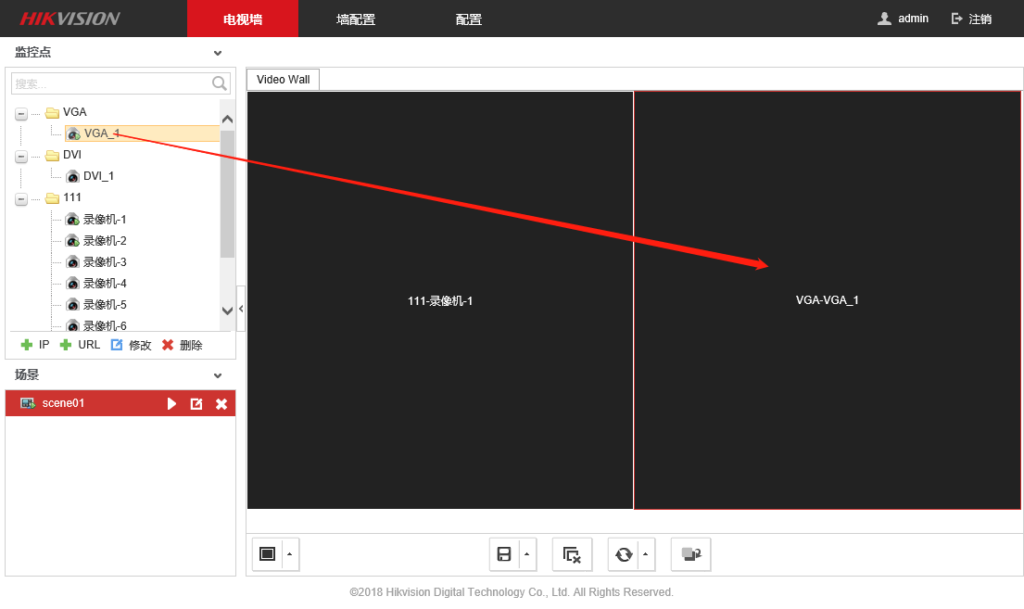Image resolution: width=1024 pixels, height=609 pixels.
Task: Click the edit icon on scene01
Action: (x=196, y=404)
